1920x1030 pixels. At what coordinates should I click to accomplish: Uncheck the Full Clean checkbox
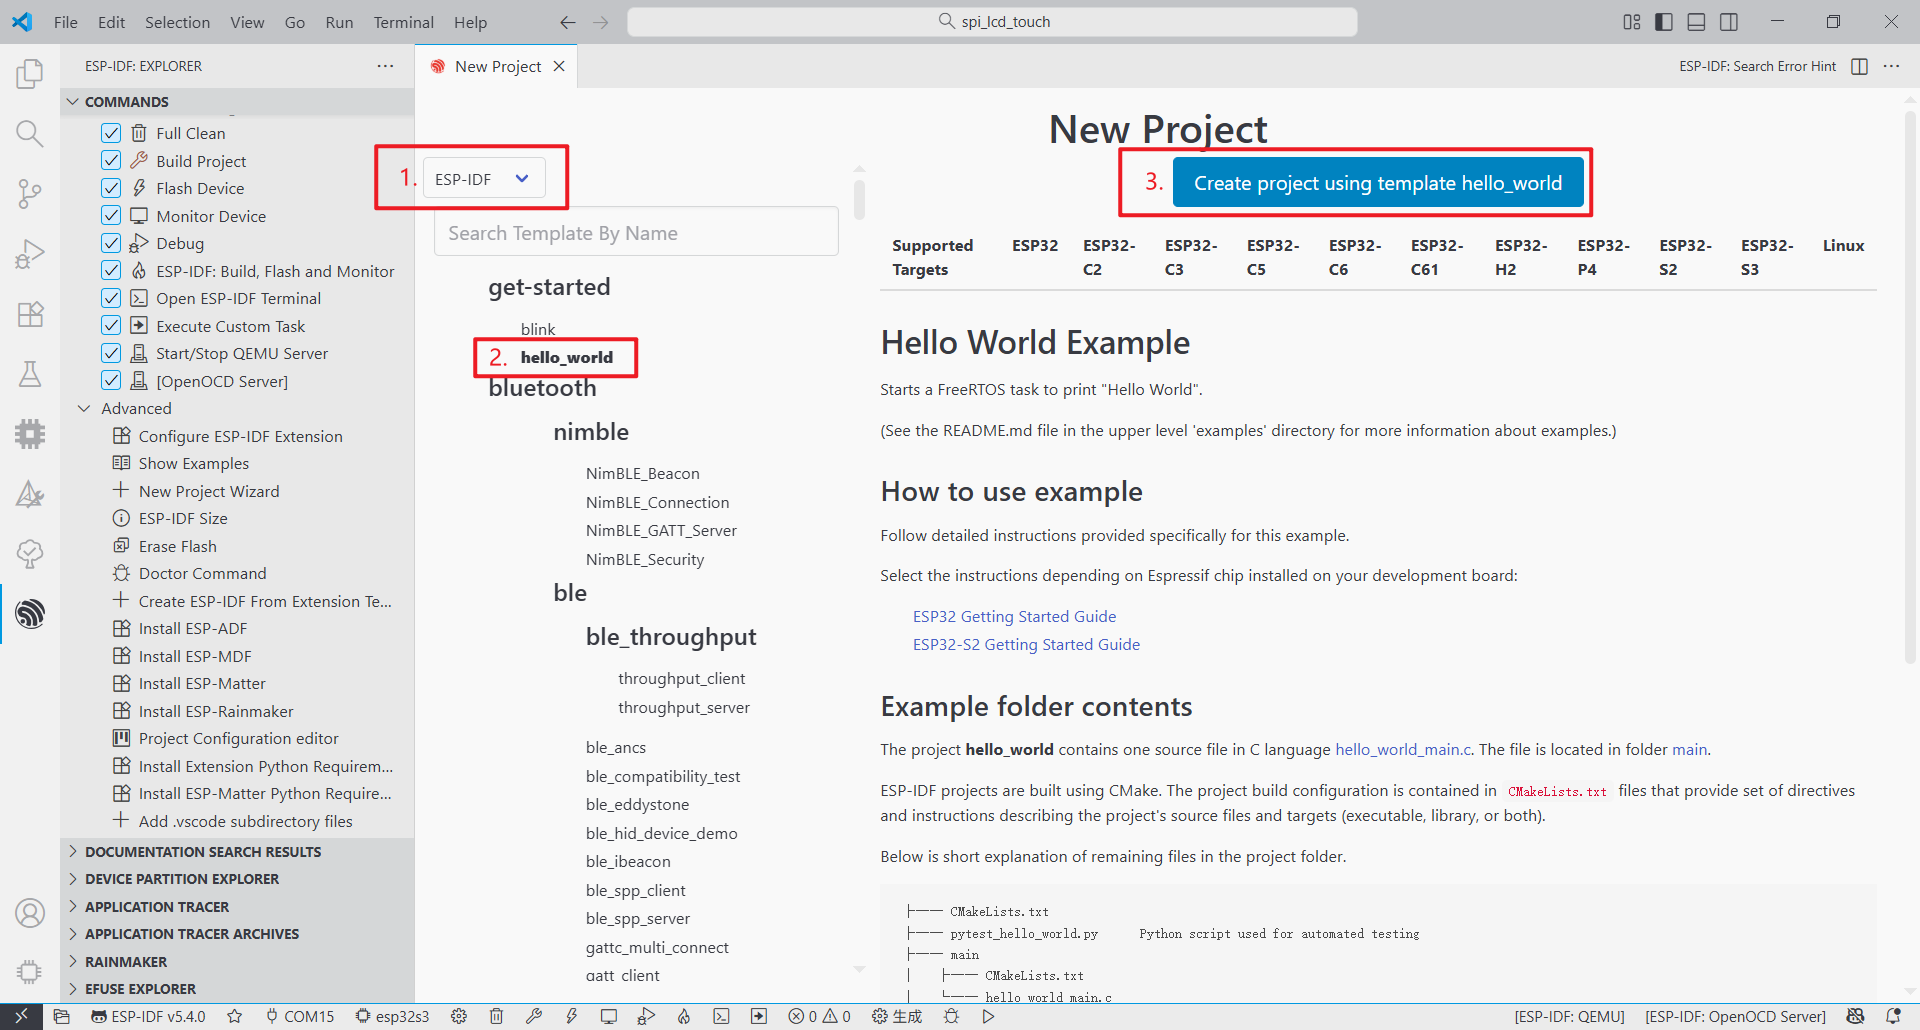coord(111,133)
